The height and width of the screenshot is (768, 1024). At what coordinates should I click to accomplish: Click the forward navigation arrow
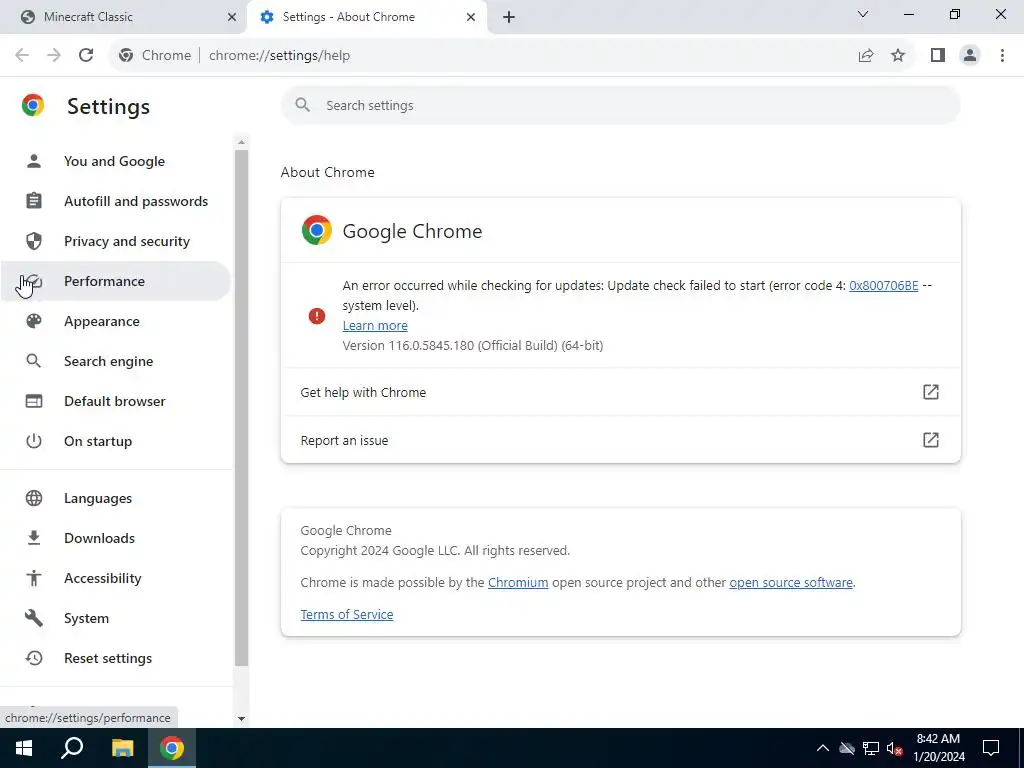[54, 56]
